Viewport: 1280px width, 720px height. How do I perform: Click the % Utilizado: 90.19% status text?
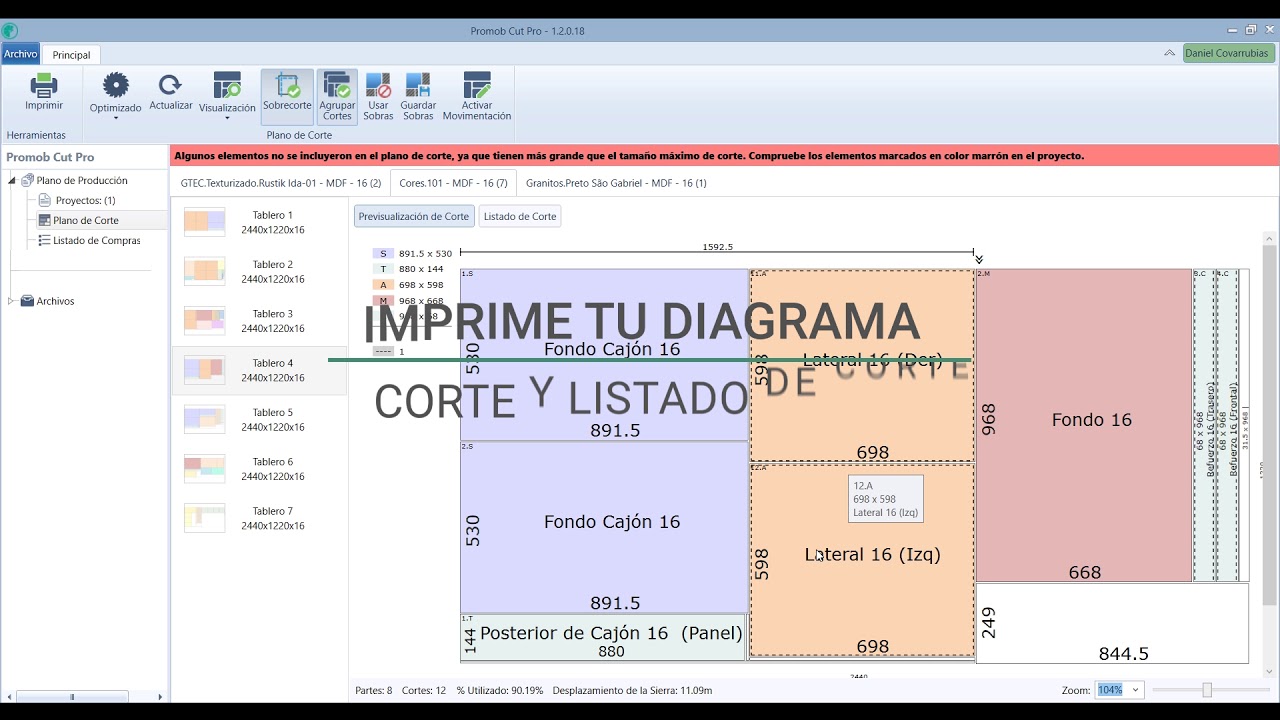tap(500, 690)
